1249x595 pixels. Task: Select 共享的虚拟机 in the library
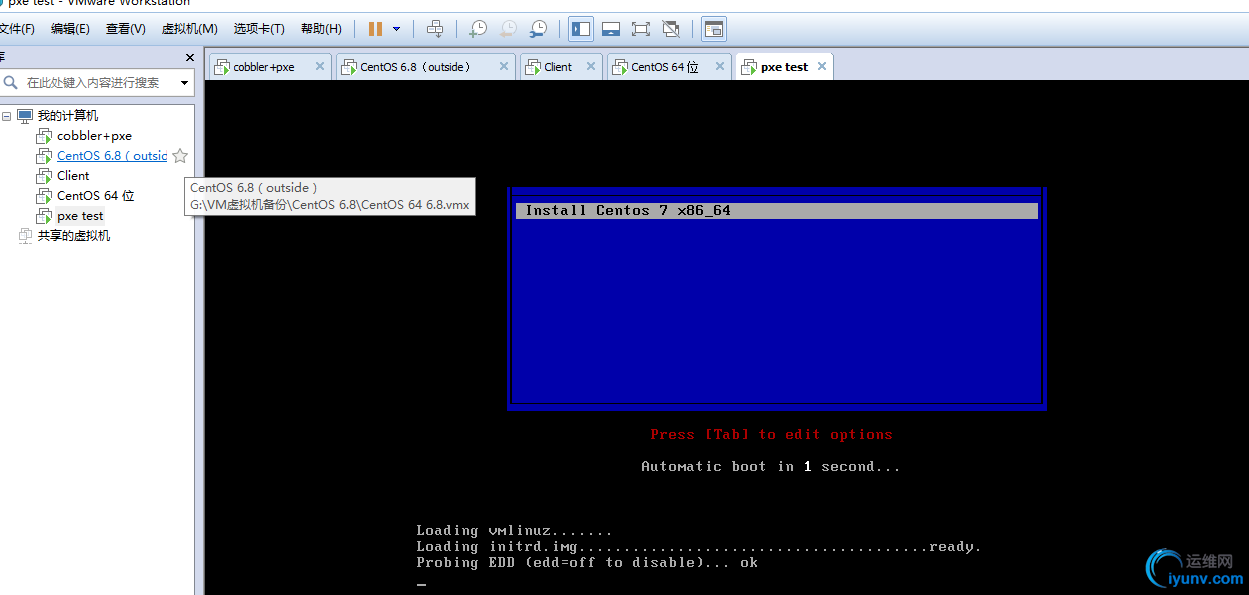click(74, 236)
